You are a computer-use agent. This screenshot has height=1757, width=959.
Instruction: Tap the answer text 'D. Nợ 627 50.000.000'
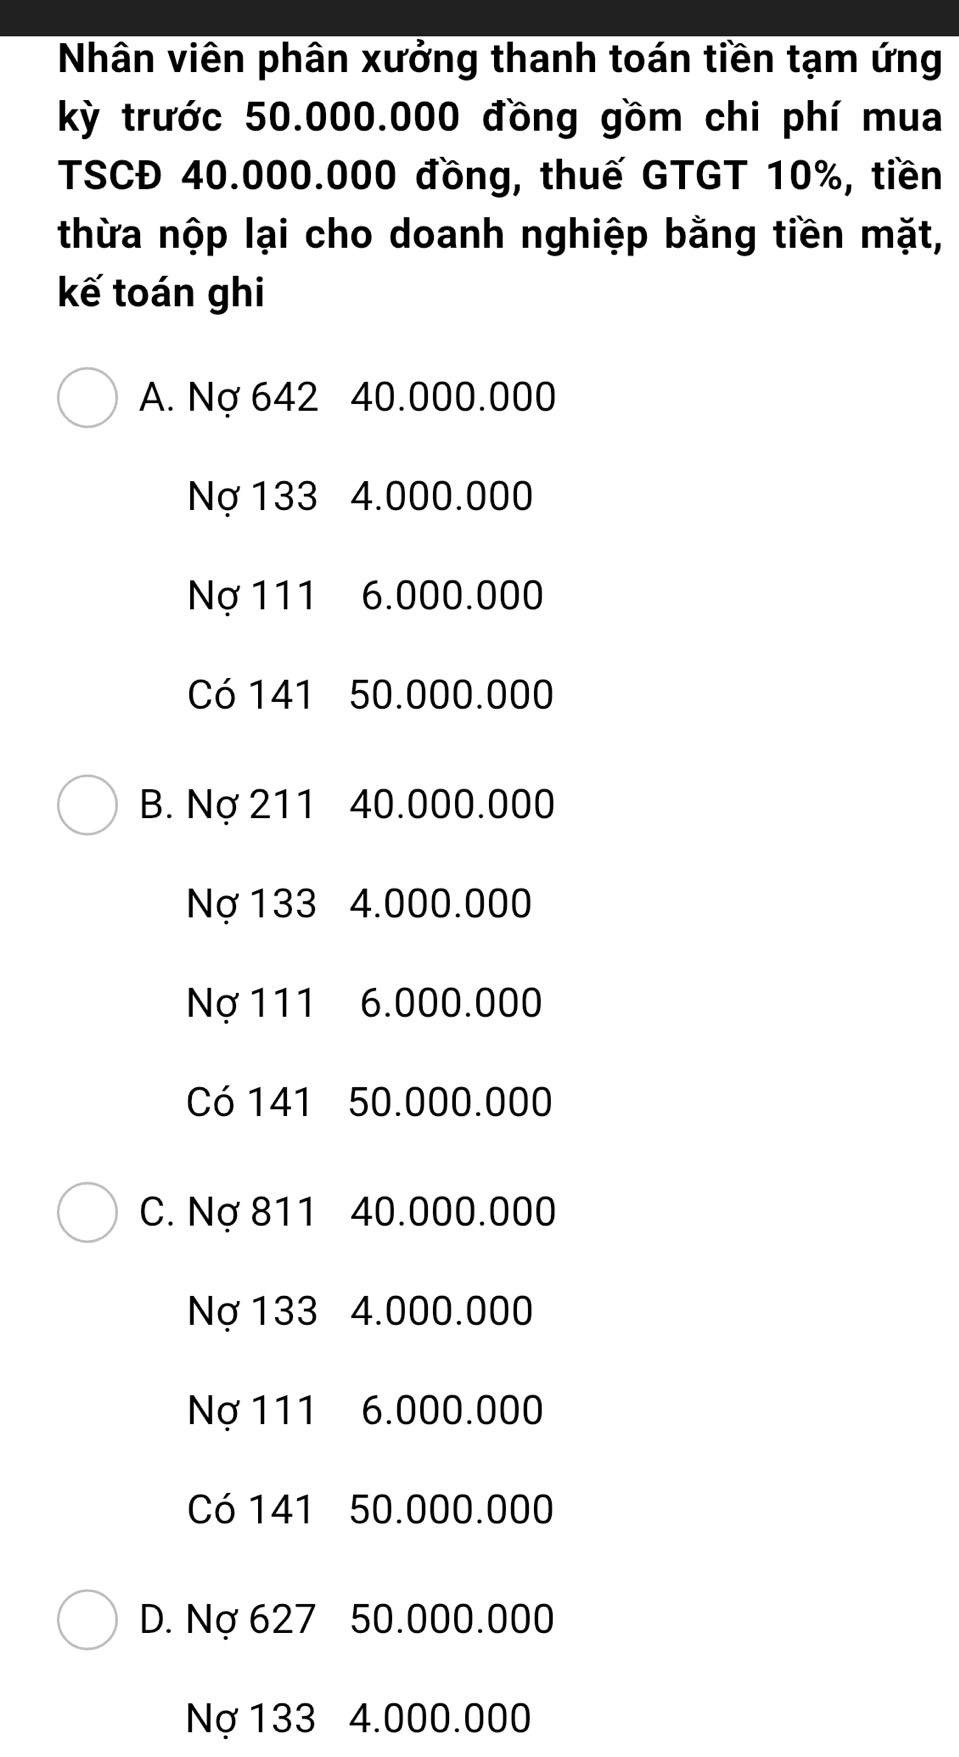pos(347,1619)
